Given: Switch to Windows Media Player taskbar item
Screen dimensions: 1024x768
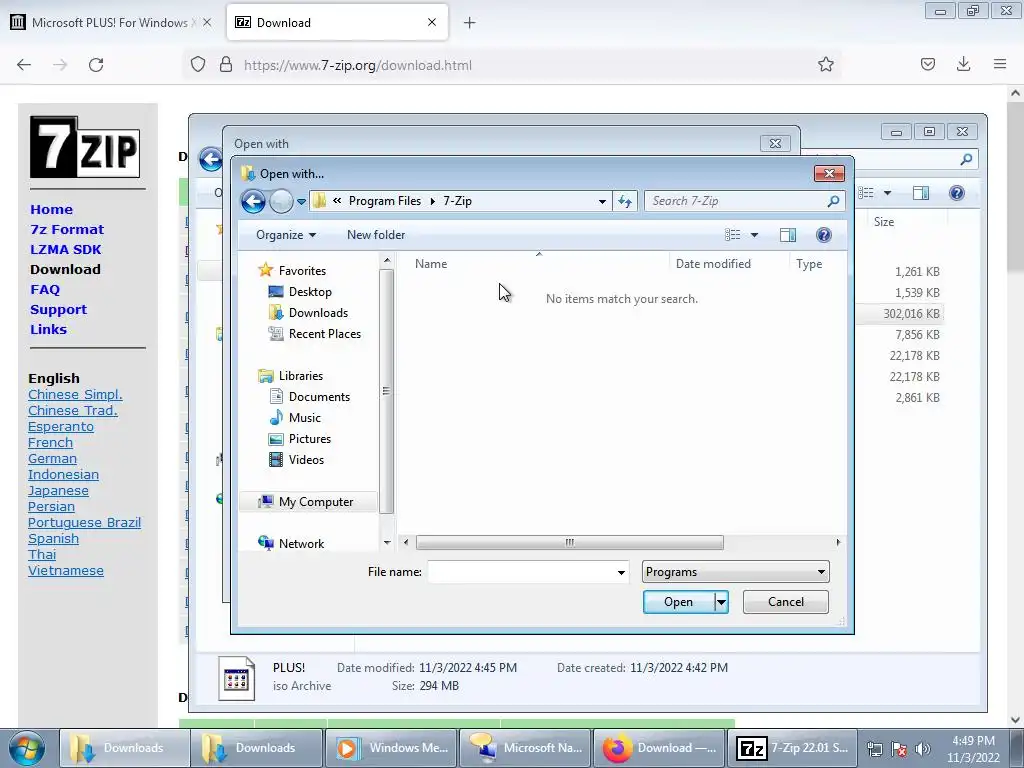Looking at the screenshot, I should pyautogui.click(x=391, y=748).
